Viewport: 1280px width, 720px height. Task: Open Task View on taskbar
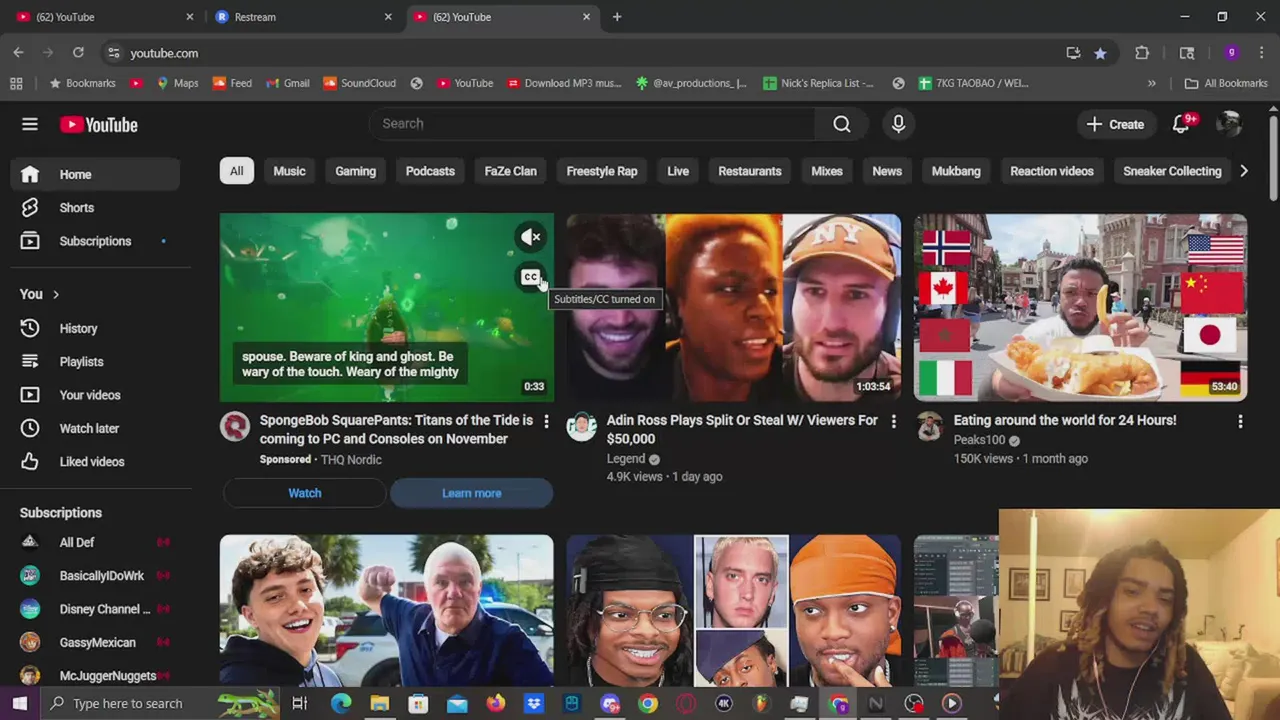[299, 703]
